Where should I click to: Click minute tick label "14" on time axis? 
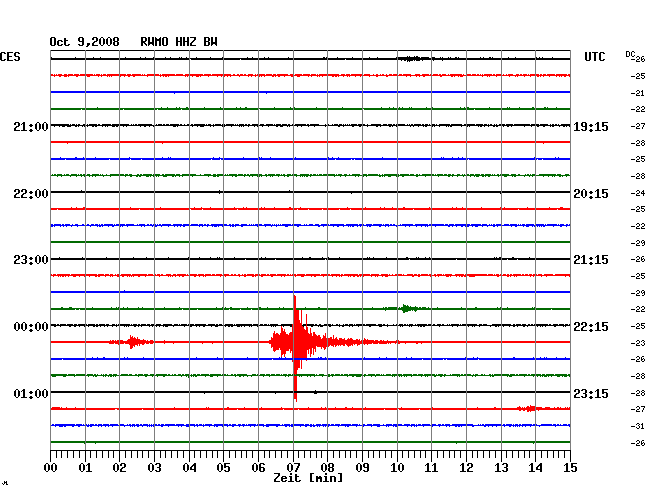(535, 467)
